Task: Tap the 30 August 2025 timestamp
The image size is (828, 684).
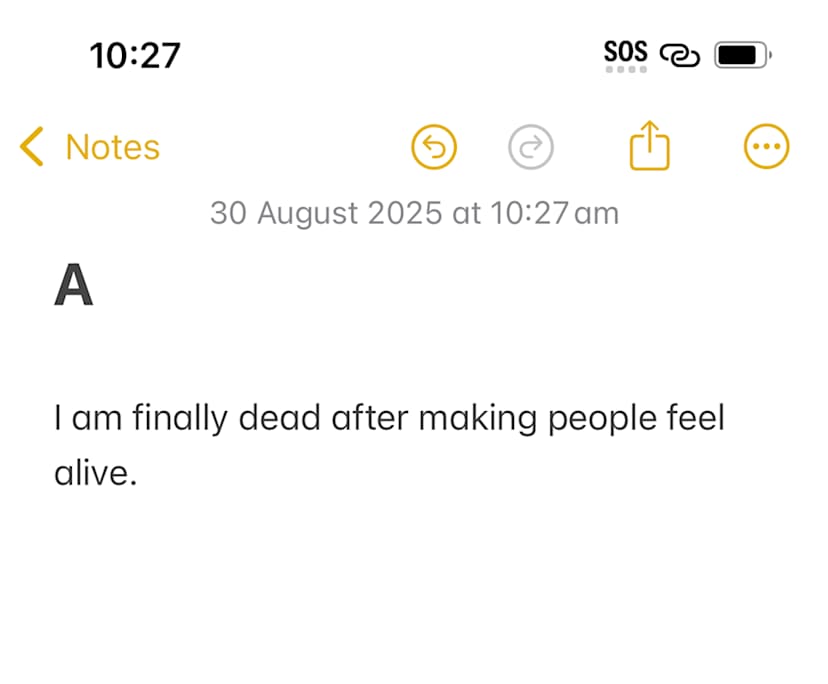Action: [x=414, y=212]
